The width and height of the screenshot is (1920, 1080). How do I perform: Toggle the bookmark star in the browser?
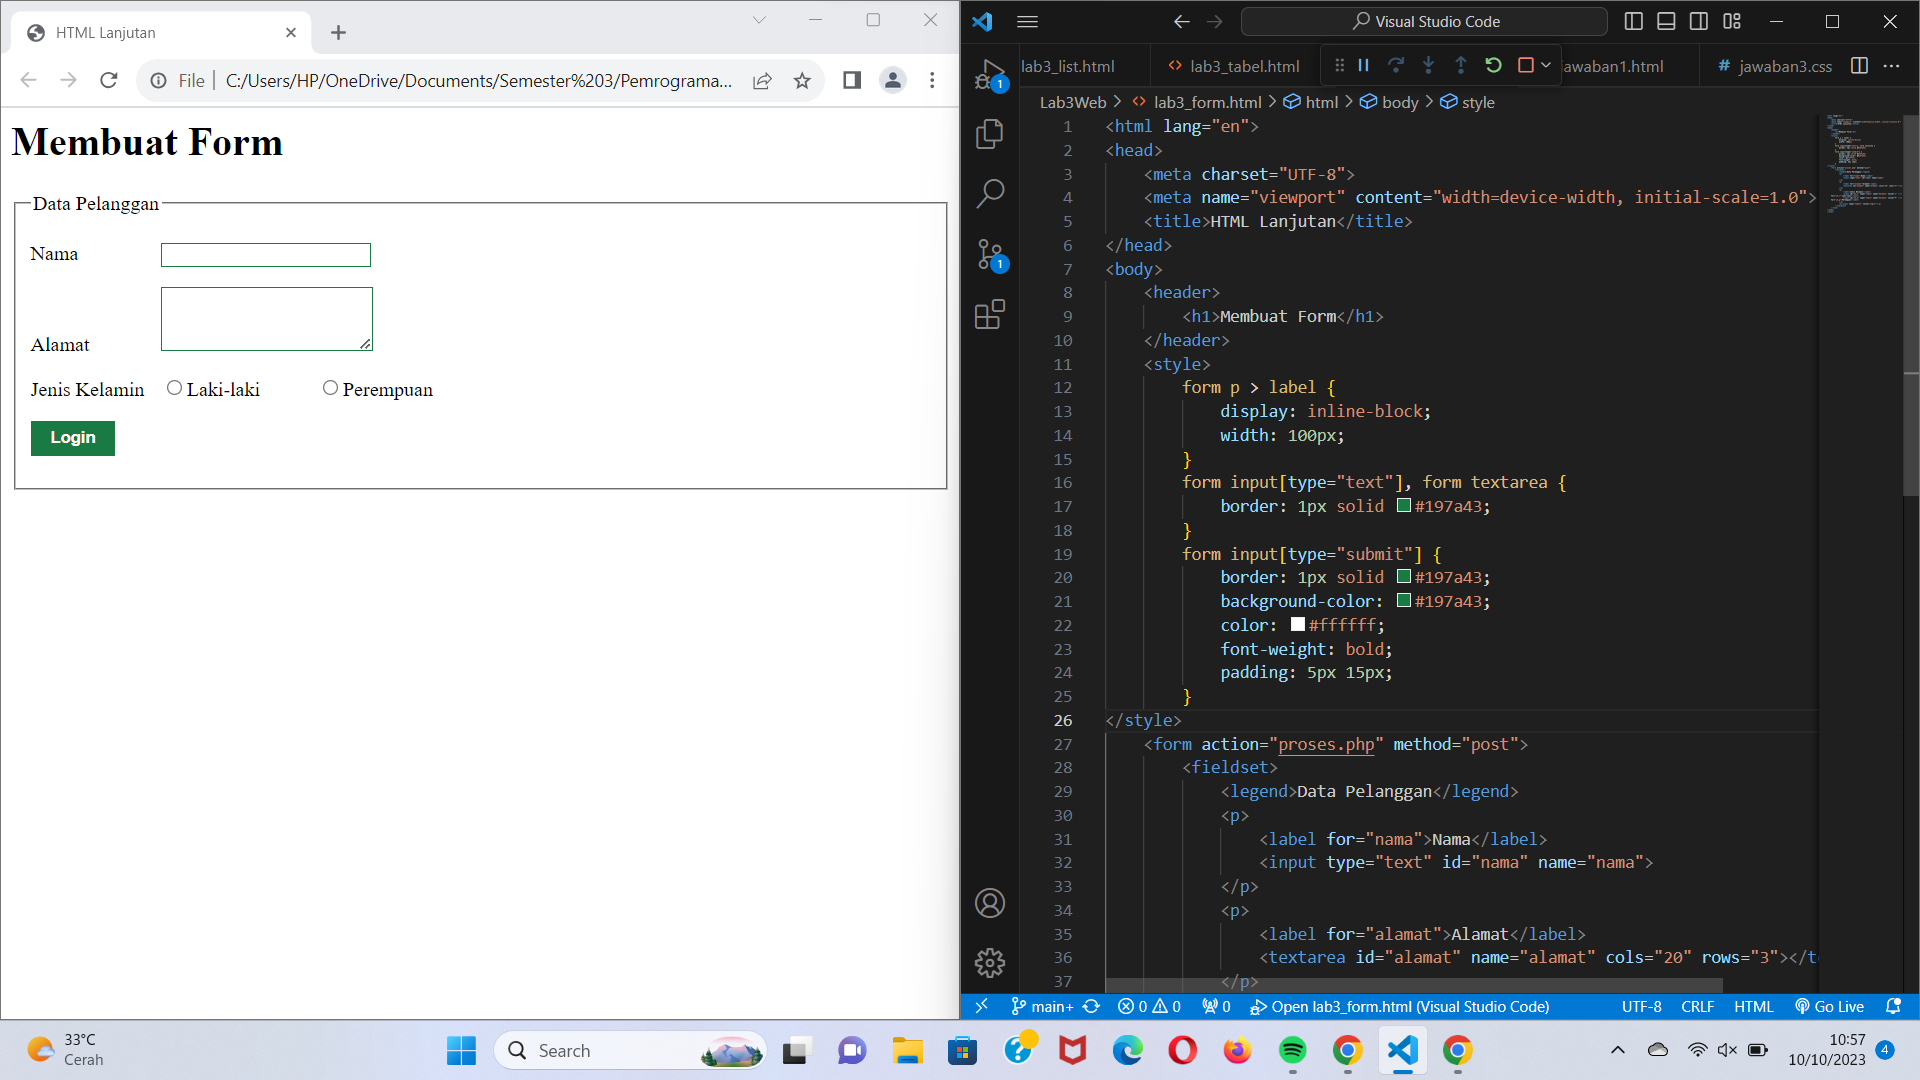tap(801, 81)
